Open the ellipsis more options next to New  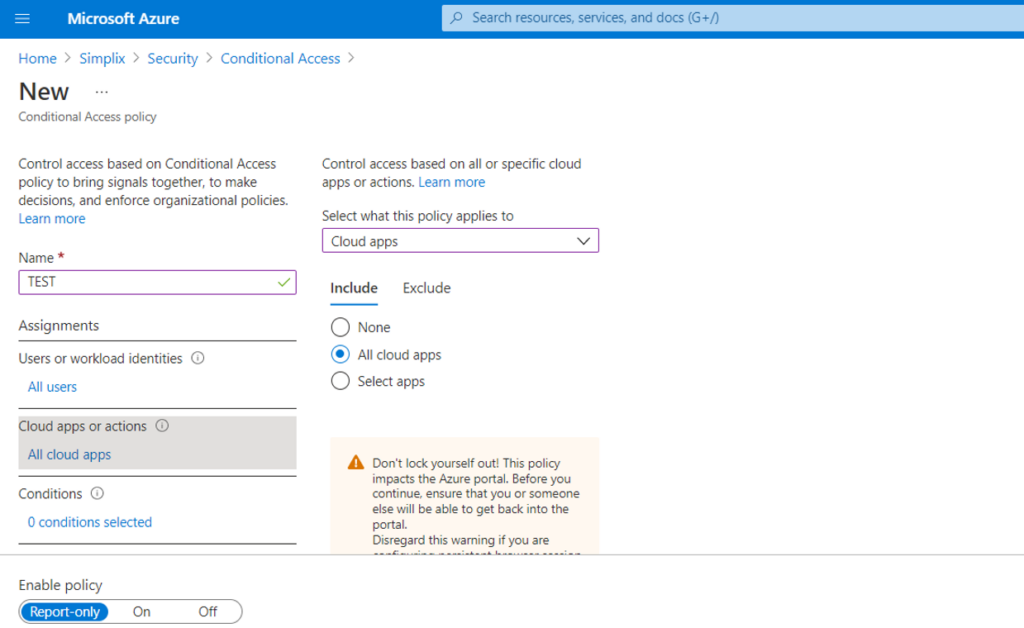[x=101, y=92]
